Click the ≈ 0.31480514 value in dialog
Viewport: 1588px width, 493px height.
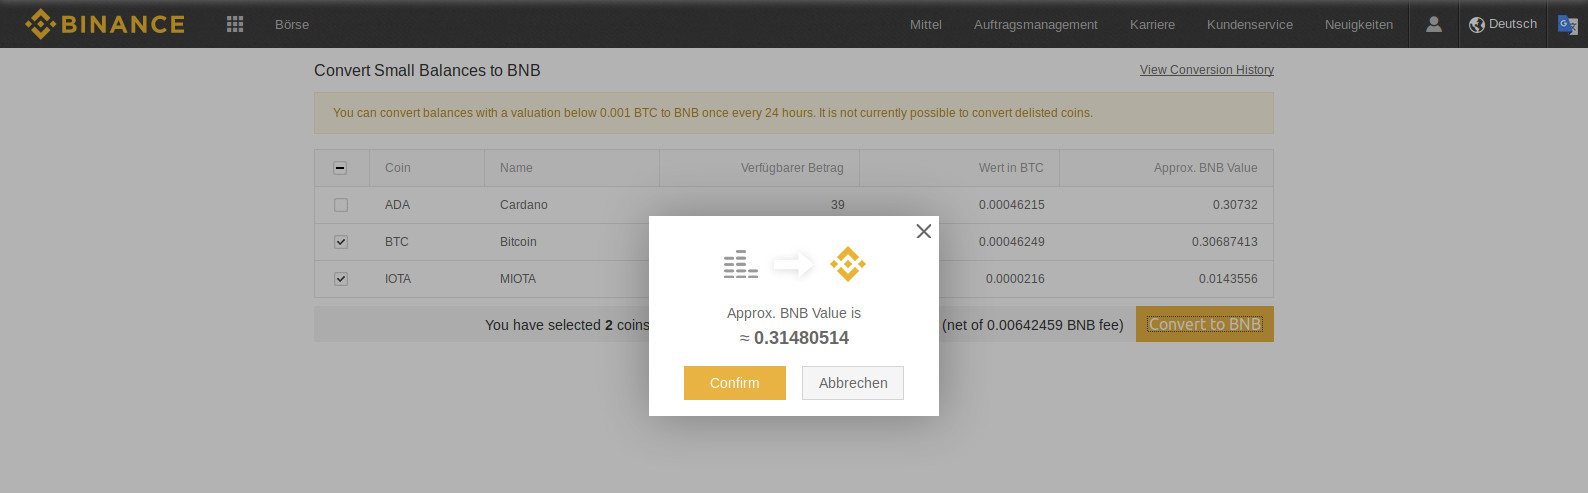(794, 338)
